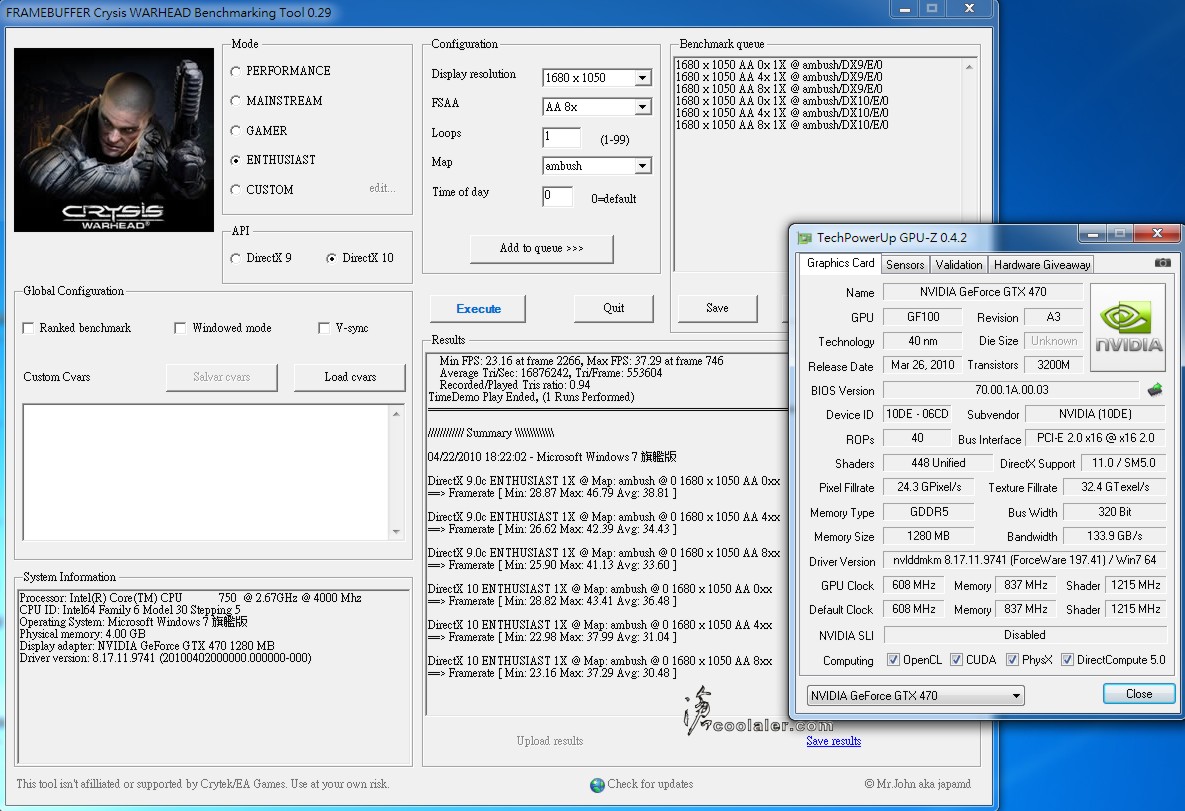Select first queue entry DX9 AA 0x
Screen dimensions: 1185x811
[778, 65]
